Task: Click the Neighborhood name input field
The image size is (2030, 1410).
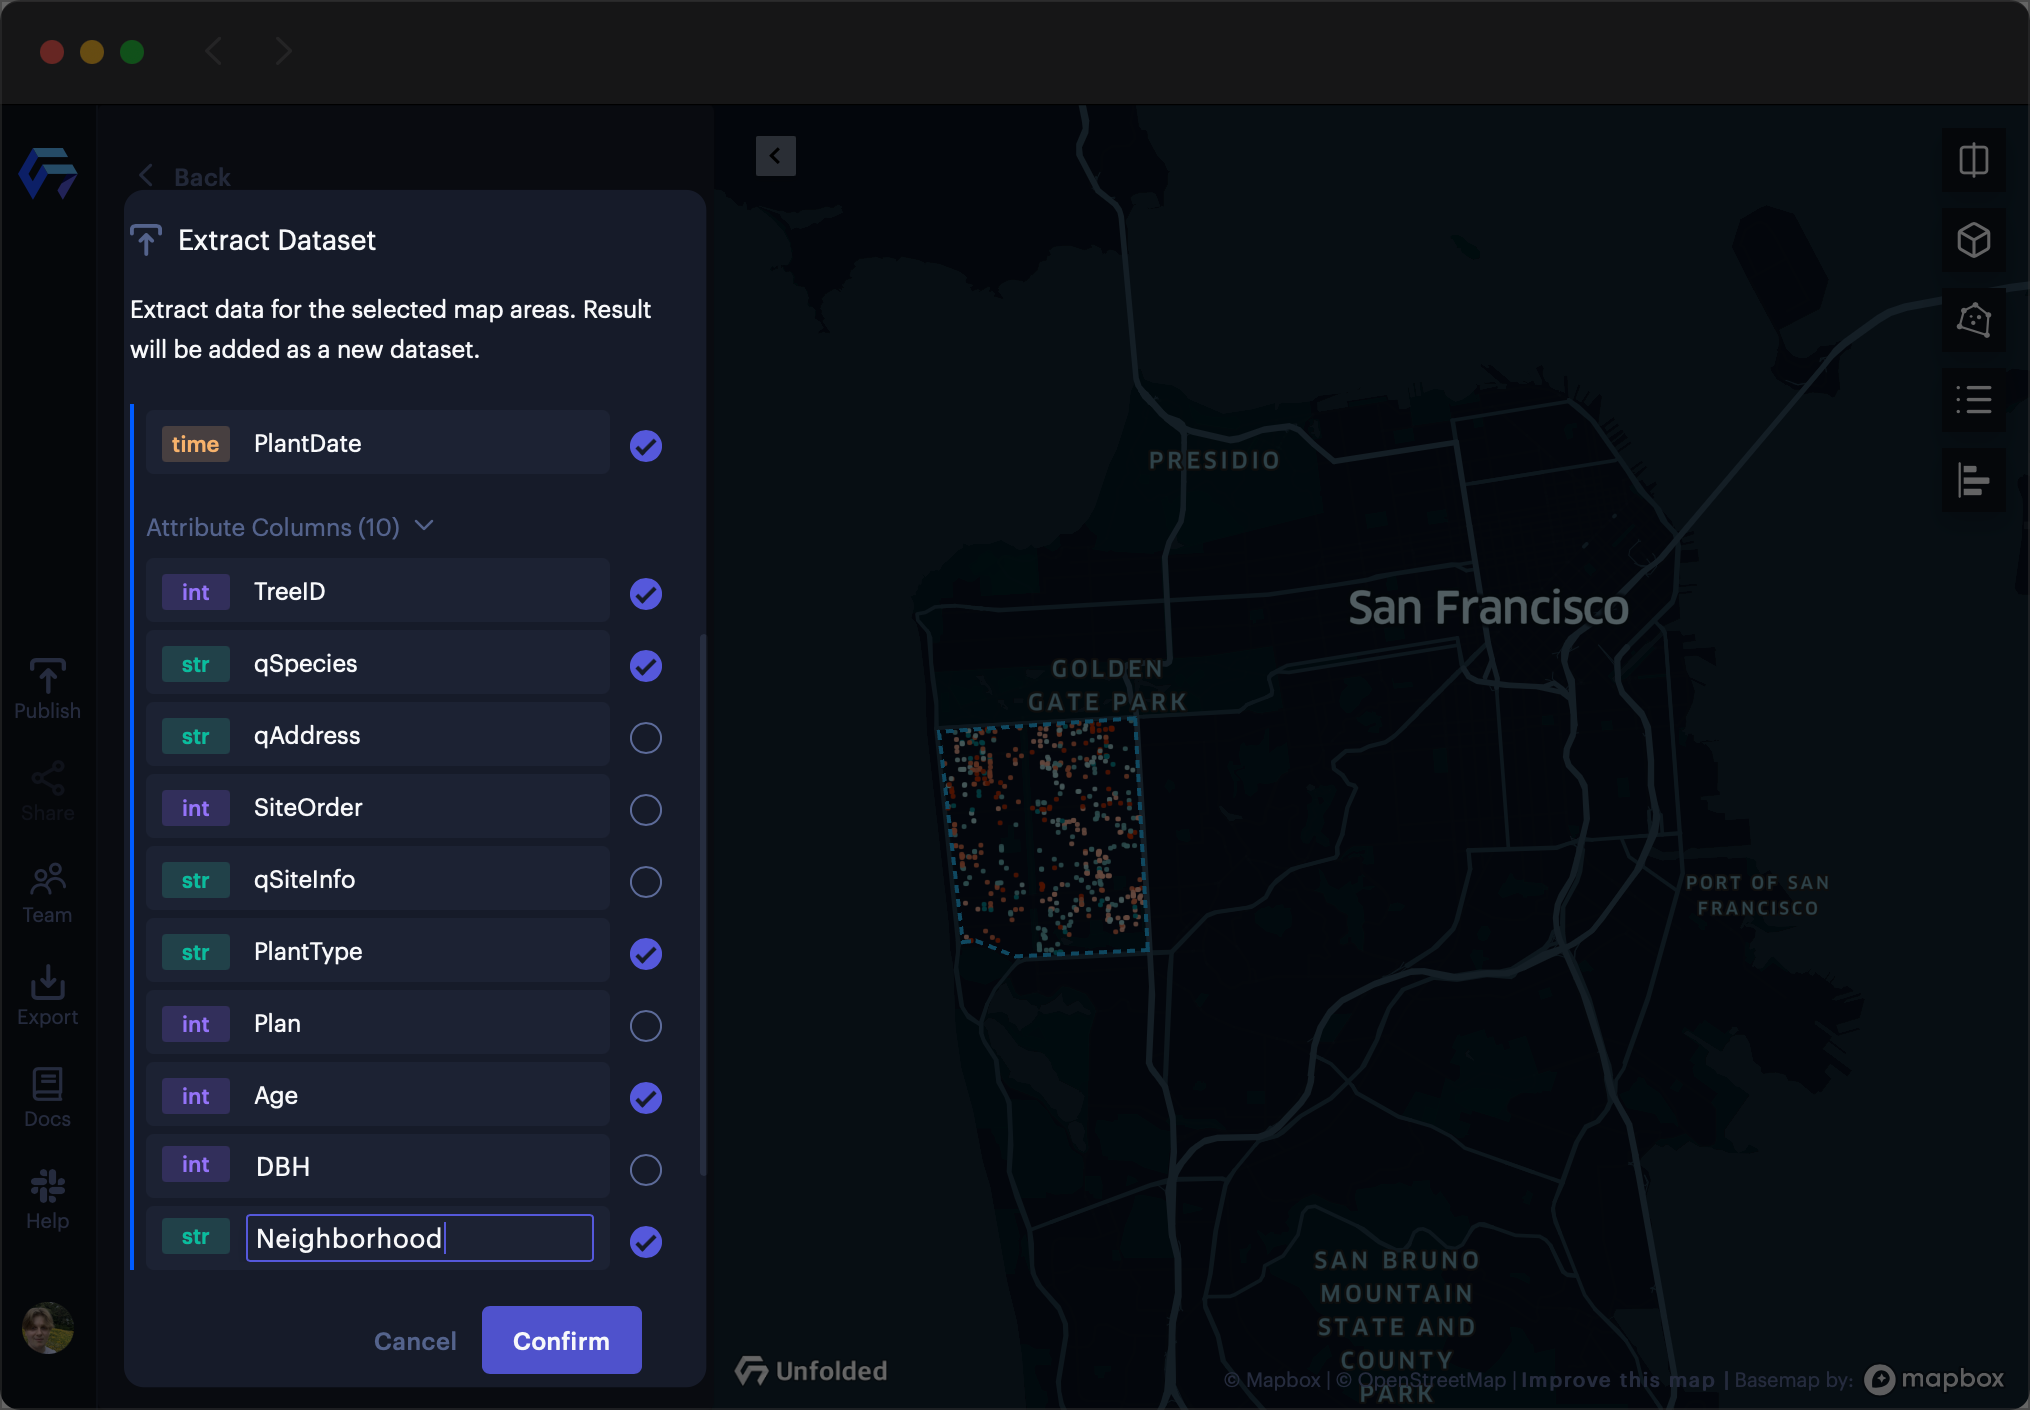Action: coord(419,1238)
